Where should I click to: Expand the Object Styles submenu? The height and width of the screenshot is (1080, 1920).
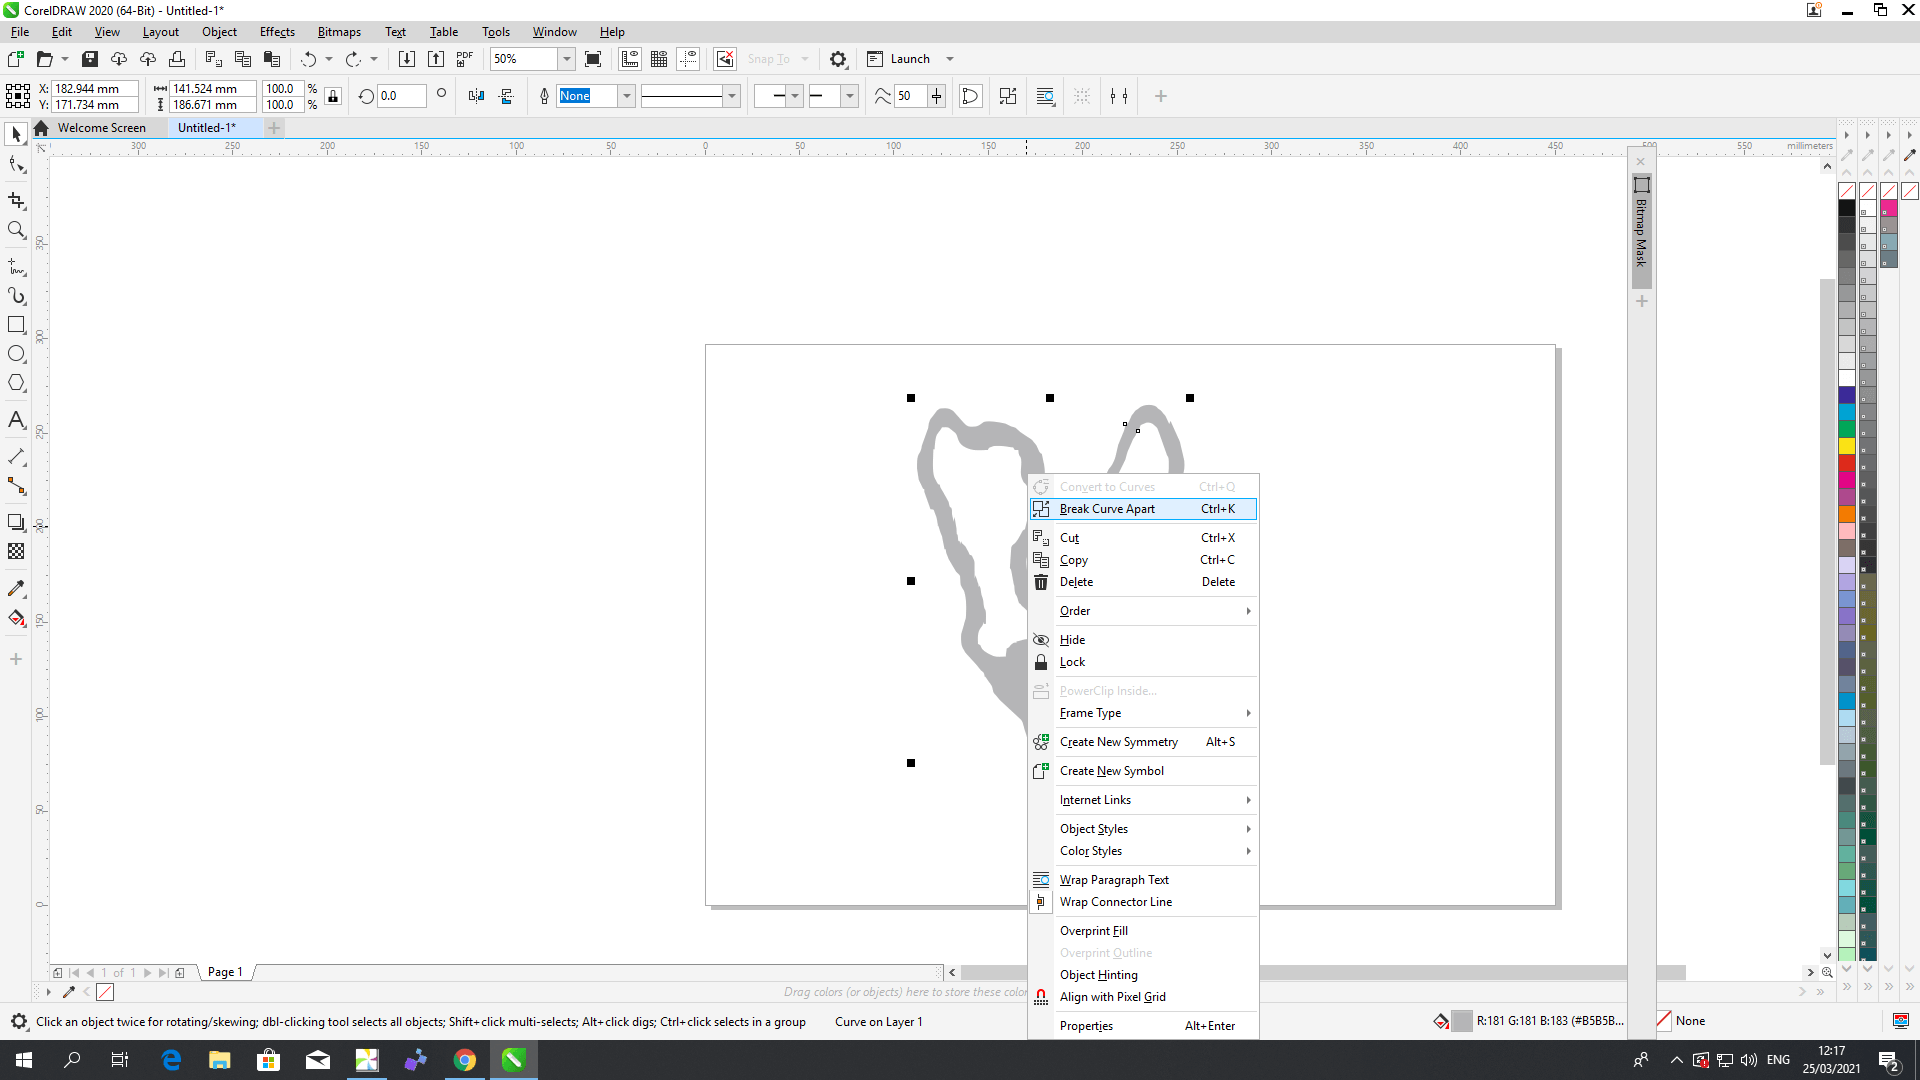point(1143,829)
